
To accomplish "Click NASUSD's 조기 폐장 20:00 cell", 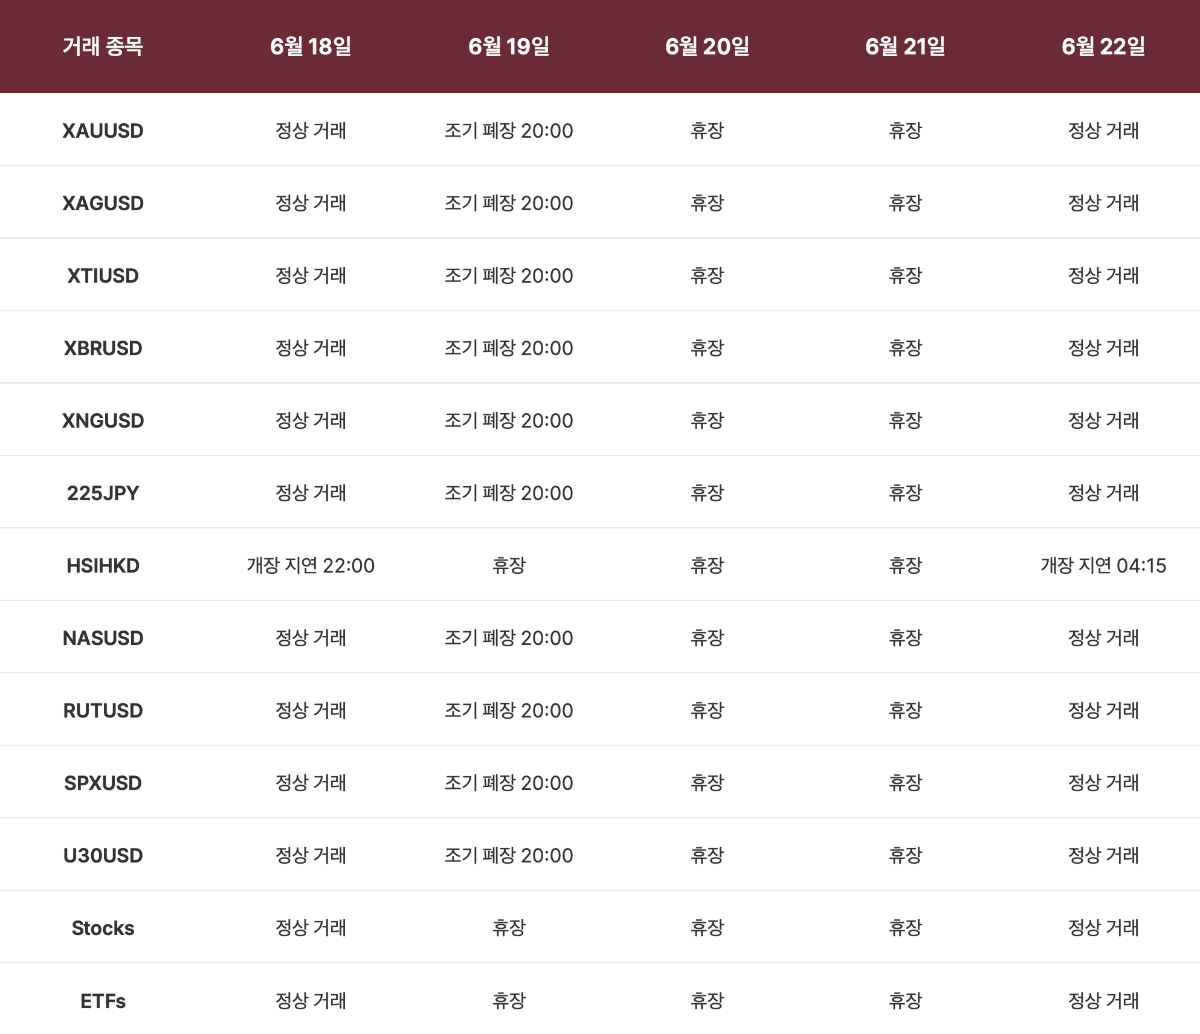I will 509,638.
